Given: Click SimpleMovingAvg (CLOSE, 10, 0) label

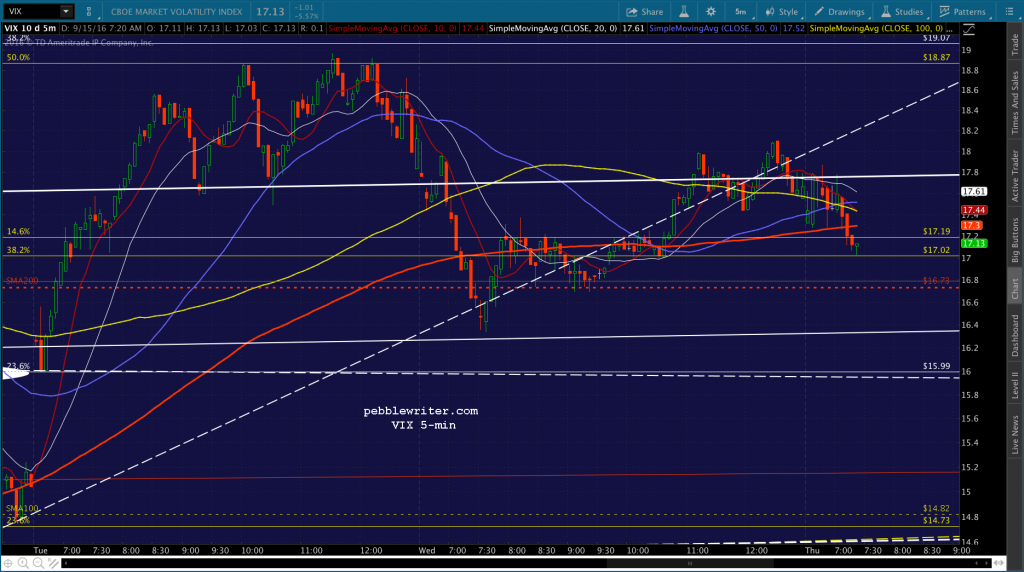Looking at the screenshot, I should [392, 28].
